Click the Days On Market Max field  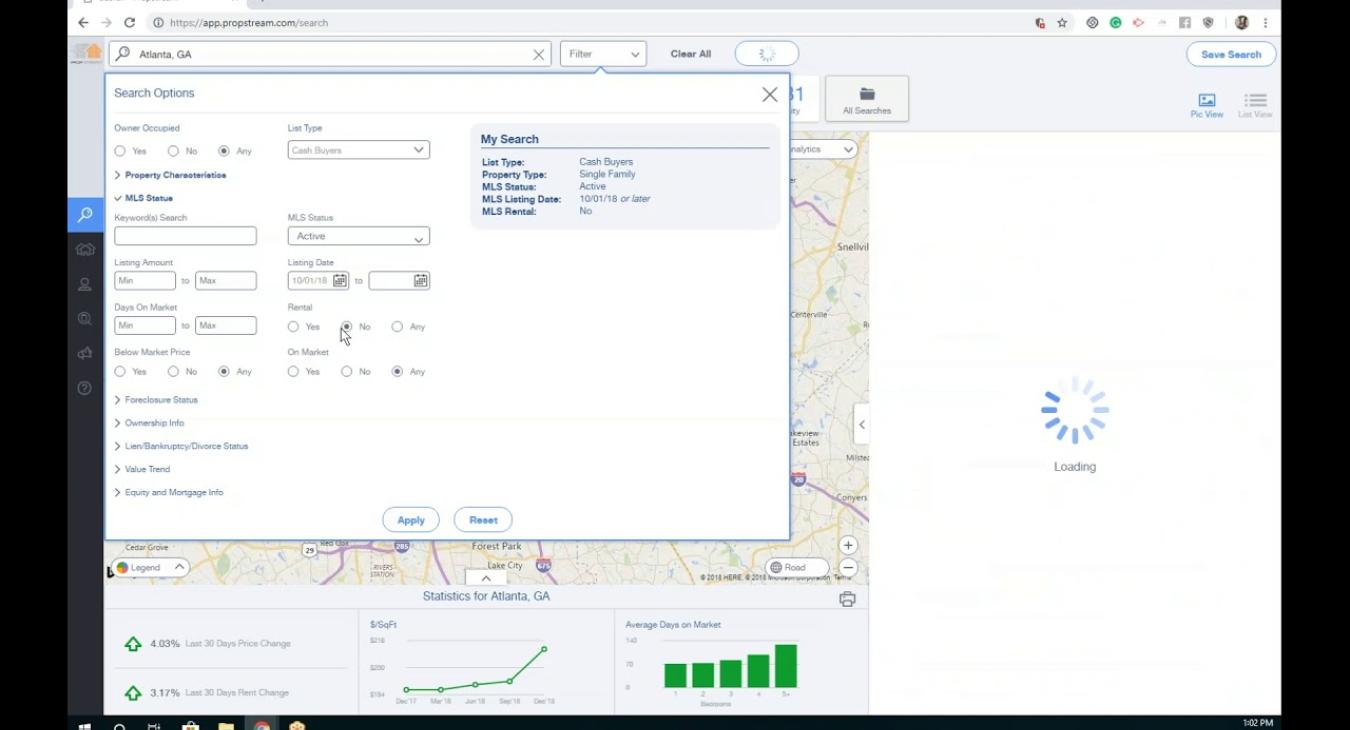pos(226,326)
